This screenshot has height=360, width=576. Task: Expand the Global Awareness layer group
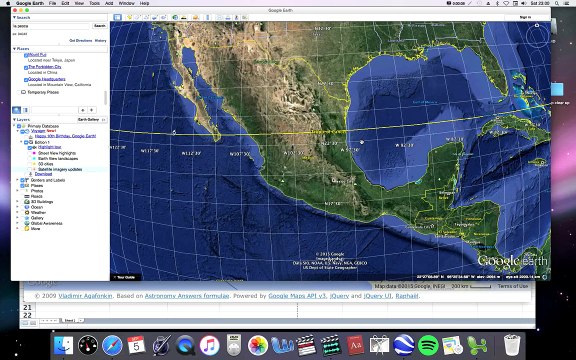17,223
